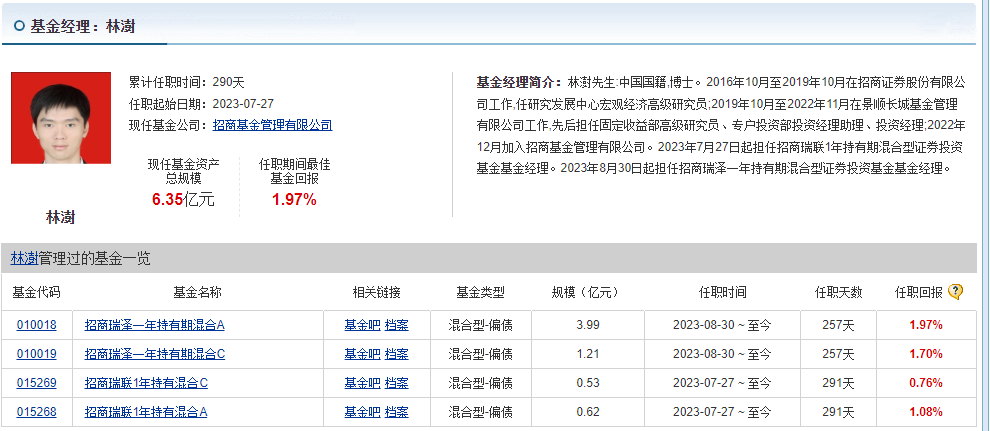Open the 招商基金管理有限公司 company link

272,125
